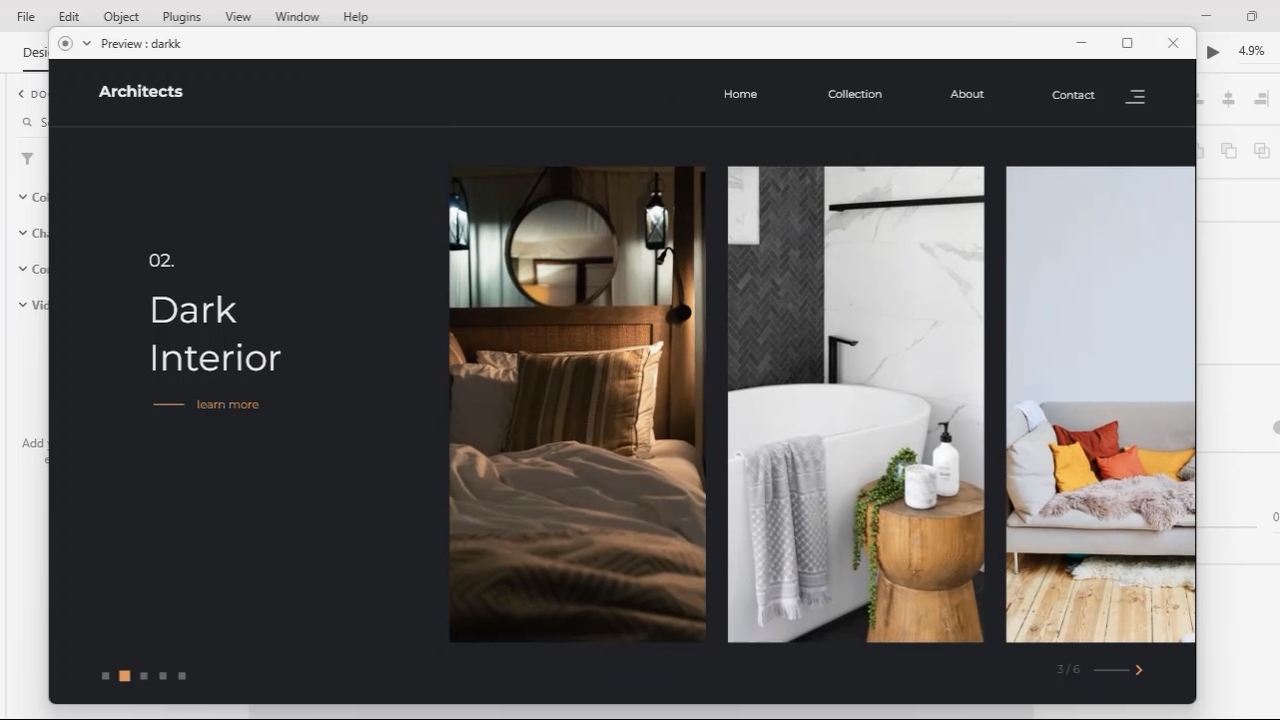Click the search magnifier icon in the left panel

(27, 122)
